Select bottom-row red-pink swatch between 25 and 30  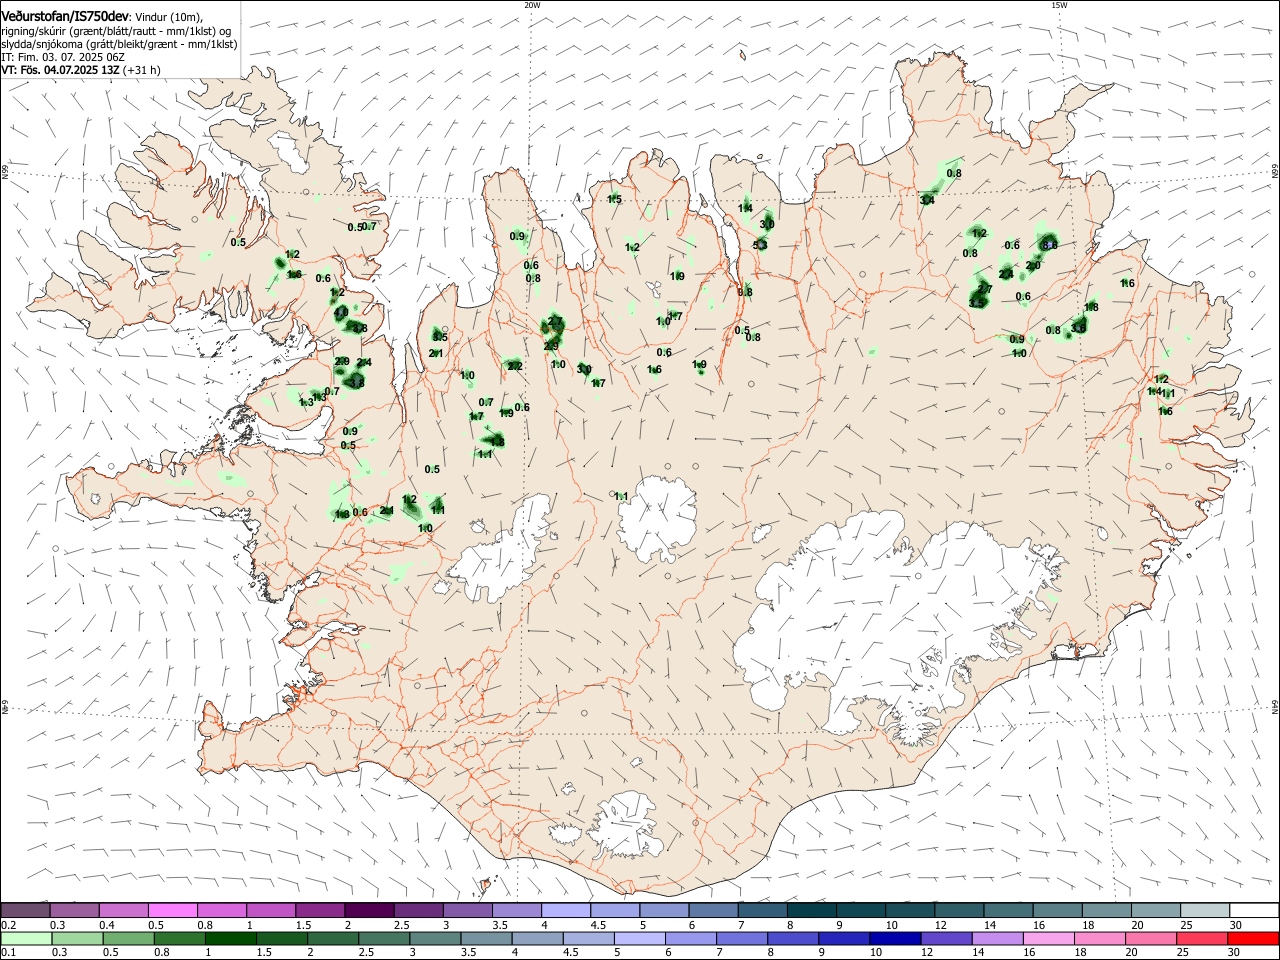1203,938
